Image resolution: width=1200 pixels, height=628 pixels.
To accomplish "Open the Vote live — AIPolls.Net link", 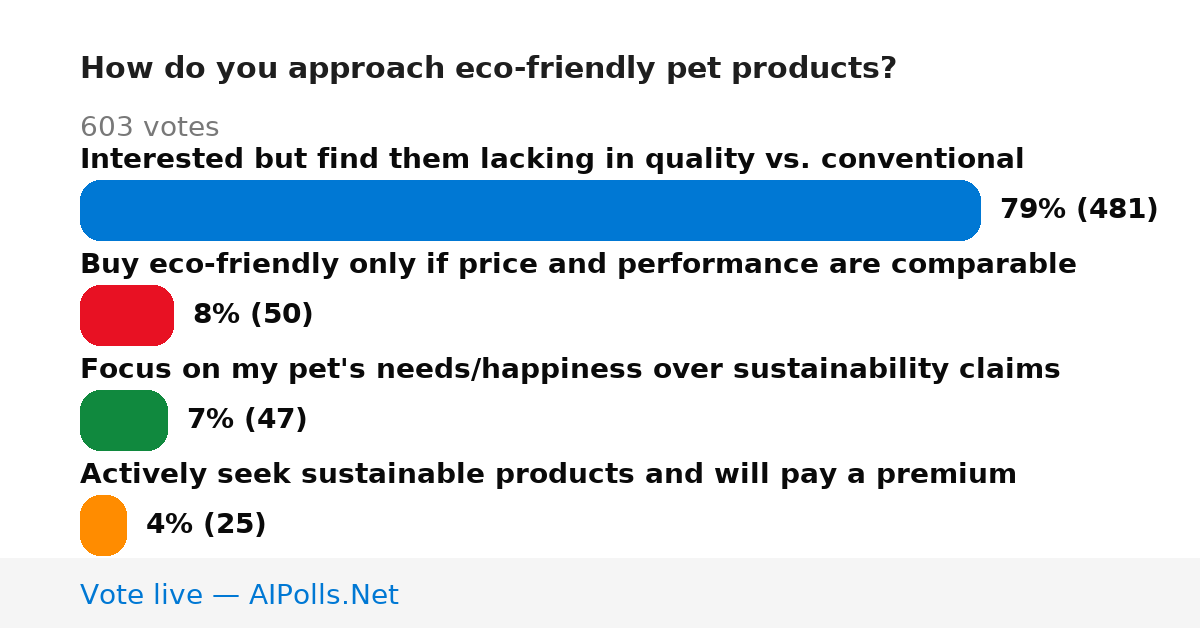I will click(x=239, y=595).
